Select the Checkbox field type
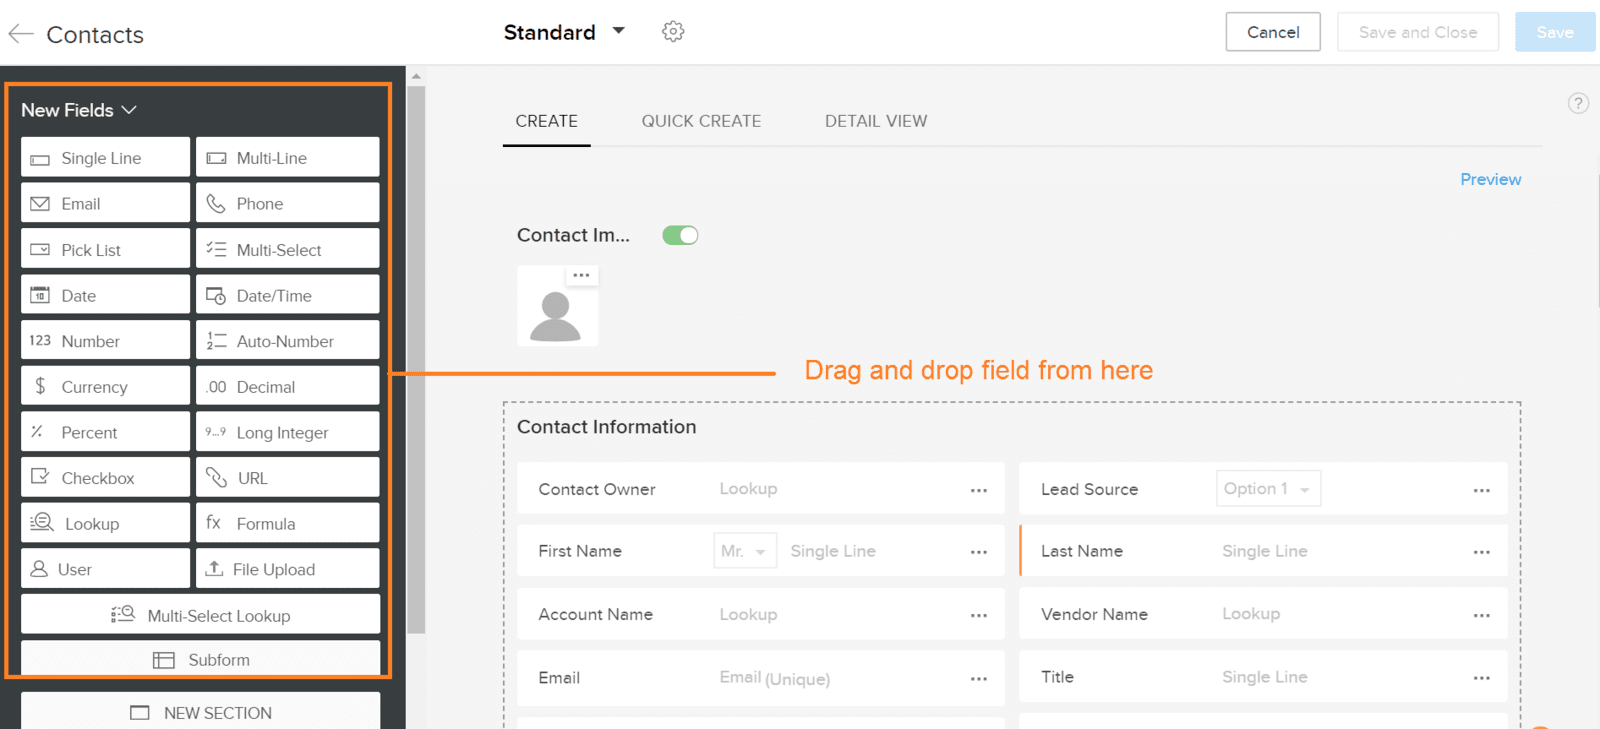1600x729 pixels. tap(105, 477)
